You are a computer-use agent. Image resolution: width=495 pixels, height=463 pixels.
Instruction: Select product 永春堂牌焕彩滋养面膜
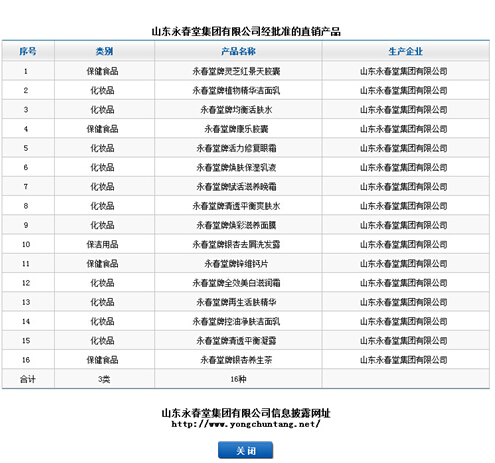pos(236,225)
